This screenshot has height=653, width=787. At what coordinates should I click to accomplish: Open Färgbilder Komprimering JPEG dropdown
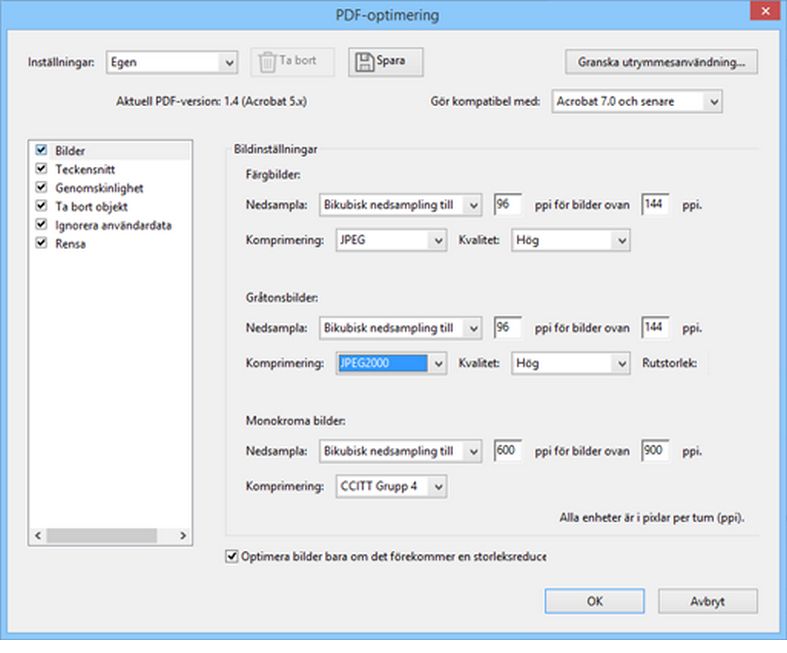pos(391,240)
